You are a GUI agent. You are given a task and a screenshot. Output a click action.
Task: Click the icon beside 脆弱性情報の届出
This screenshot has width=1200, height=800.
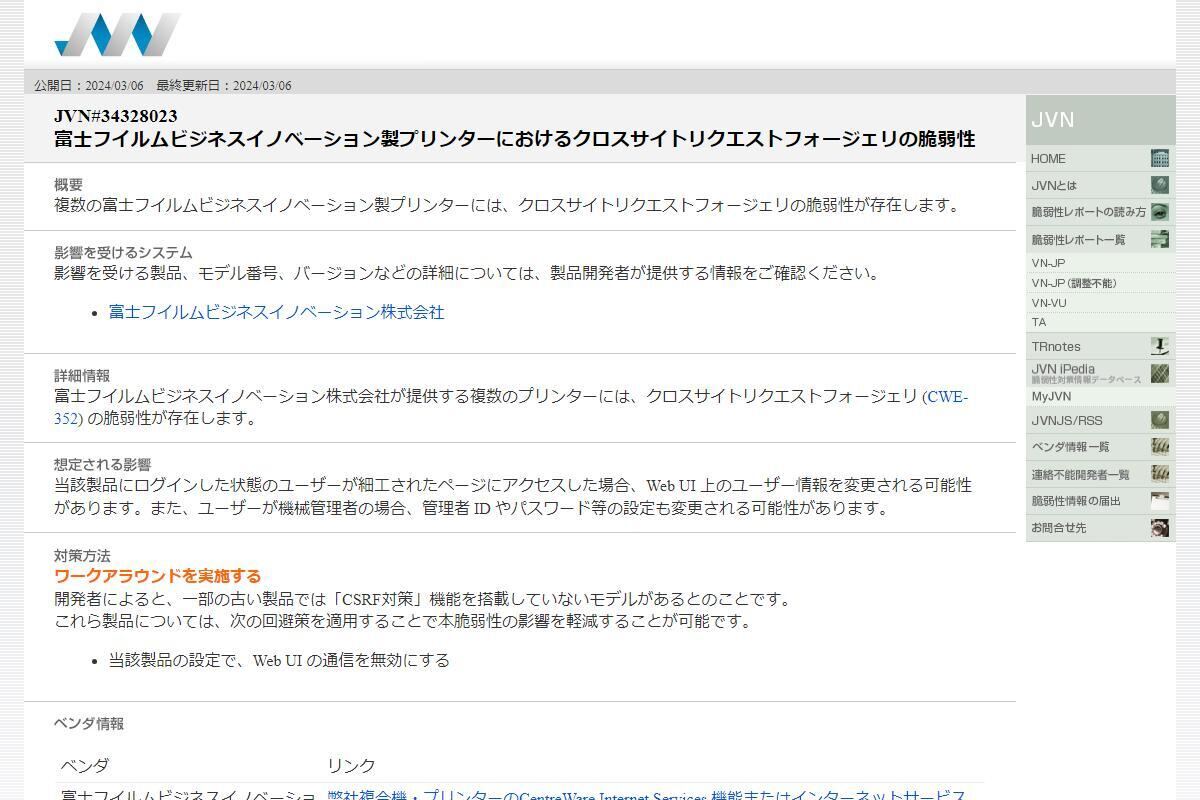[x=1160, y=501]
